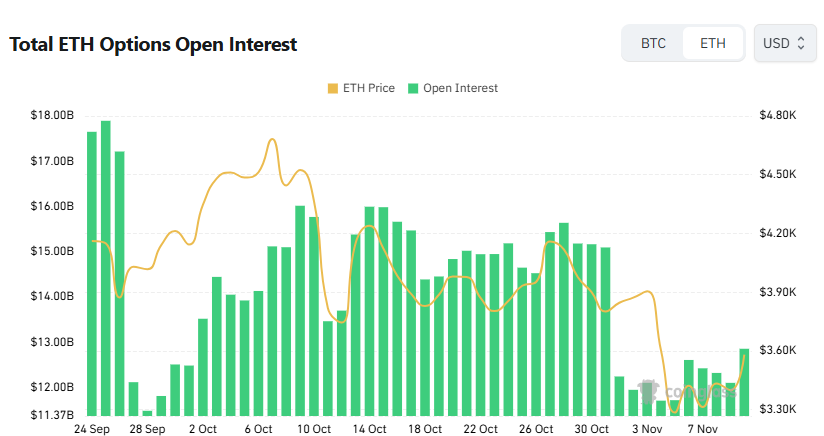Switch to the BTC tab
This screenshot has width=824, height=436.
pos(653,44)
